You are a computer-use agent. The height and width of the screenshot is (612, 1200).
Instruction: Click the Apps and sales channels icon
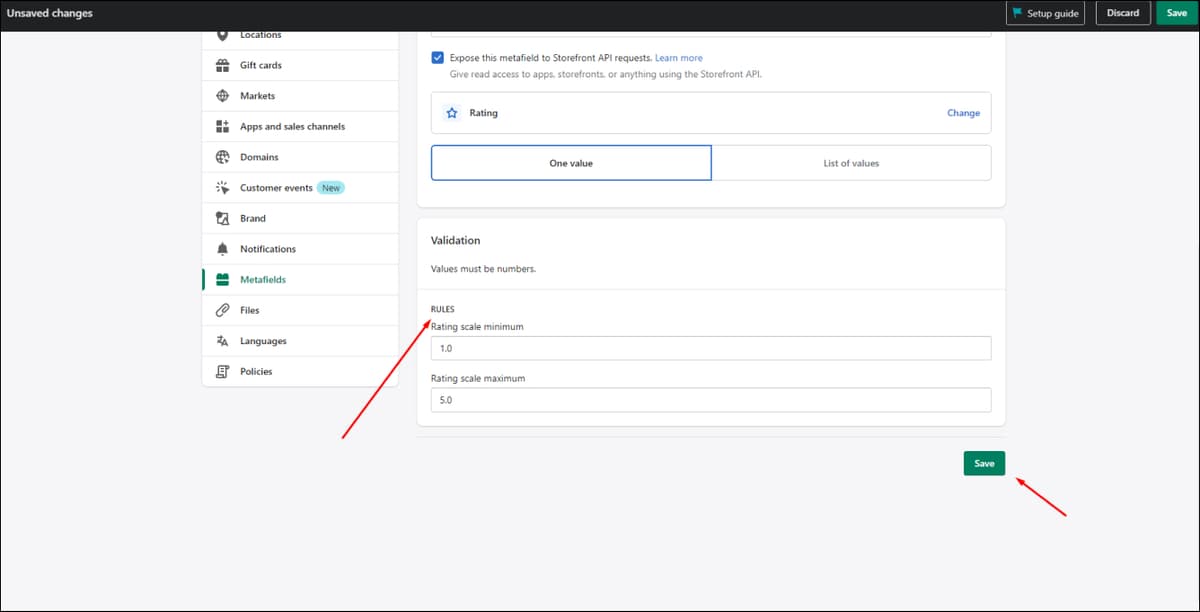(222, 127)
